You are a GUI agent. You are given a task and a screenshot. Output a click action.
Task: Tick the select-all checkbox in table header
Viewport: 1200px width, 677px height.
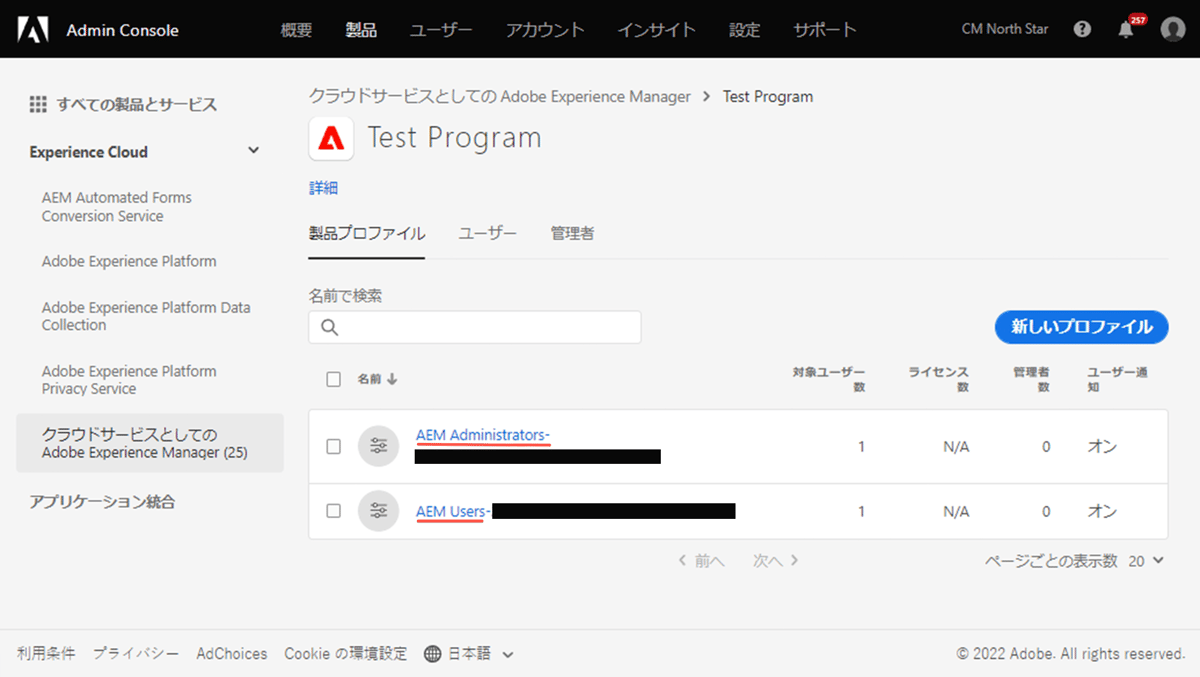[x=334, y=379]
